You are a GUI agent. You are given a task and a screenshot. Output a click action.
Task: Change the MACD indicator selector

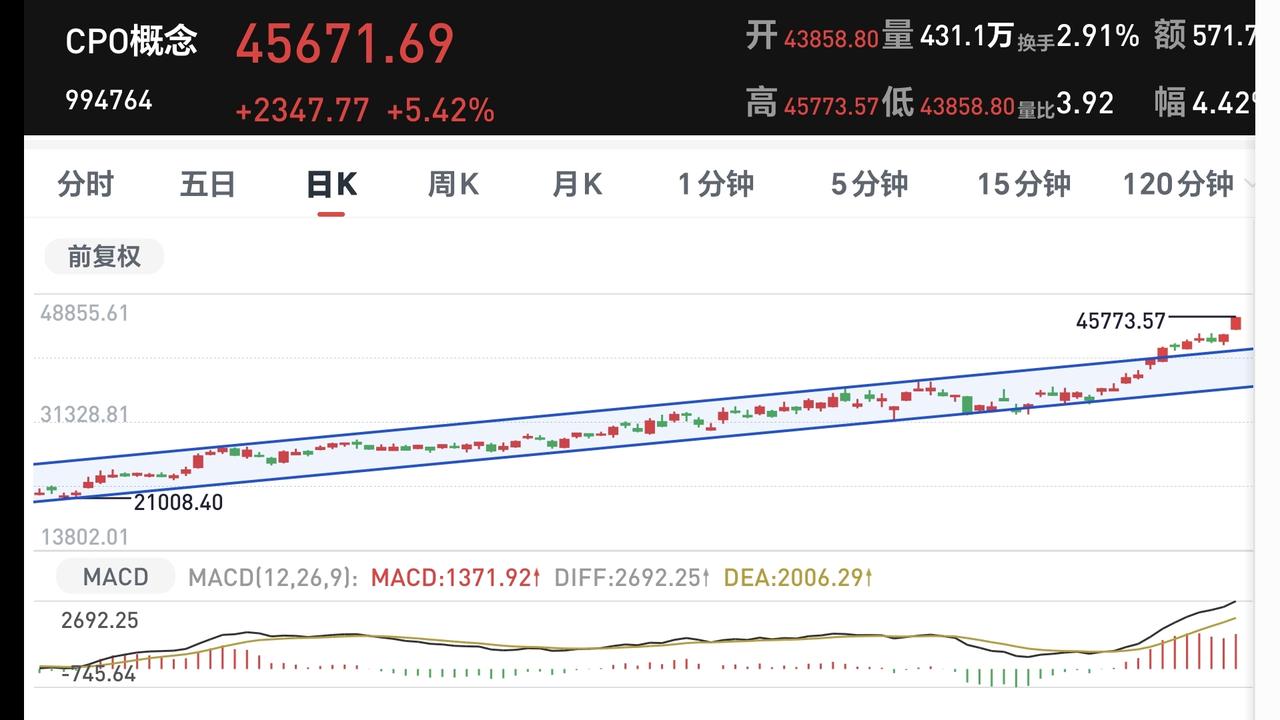click(115, 577)
